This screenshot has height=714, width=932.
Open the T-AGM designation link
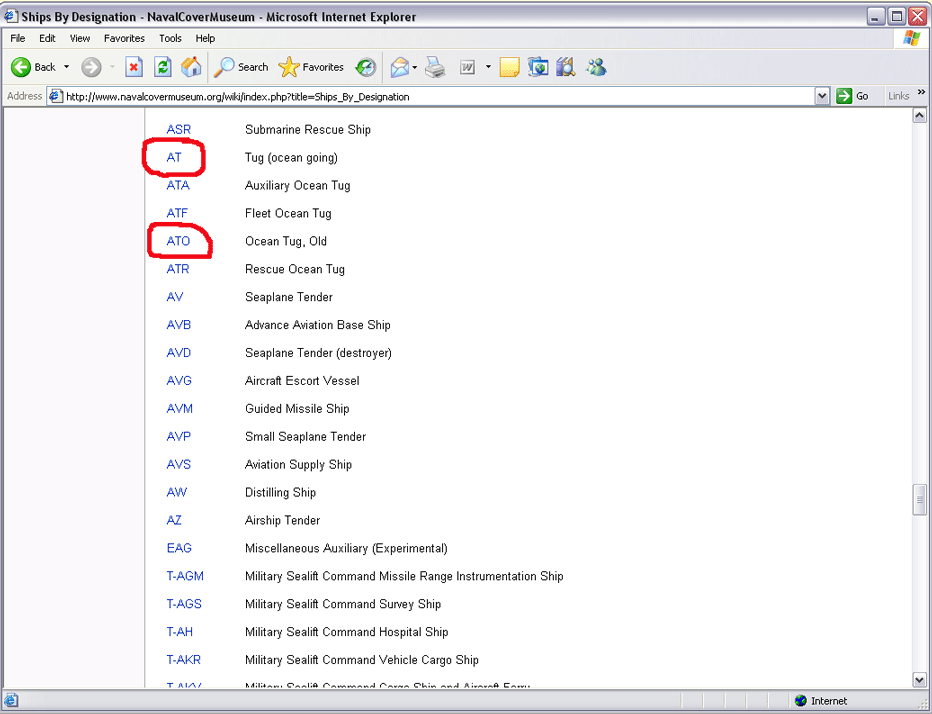[185, 576]
